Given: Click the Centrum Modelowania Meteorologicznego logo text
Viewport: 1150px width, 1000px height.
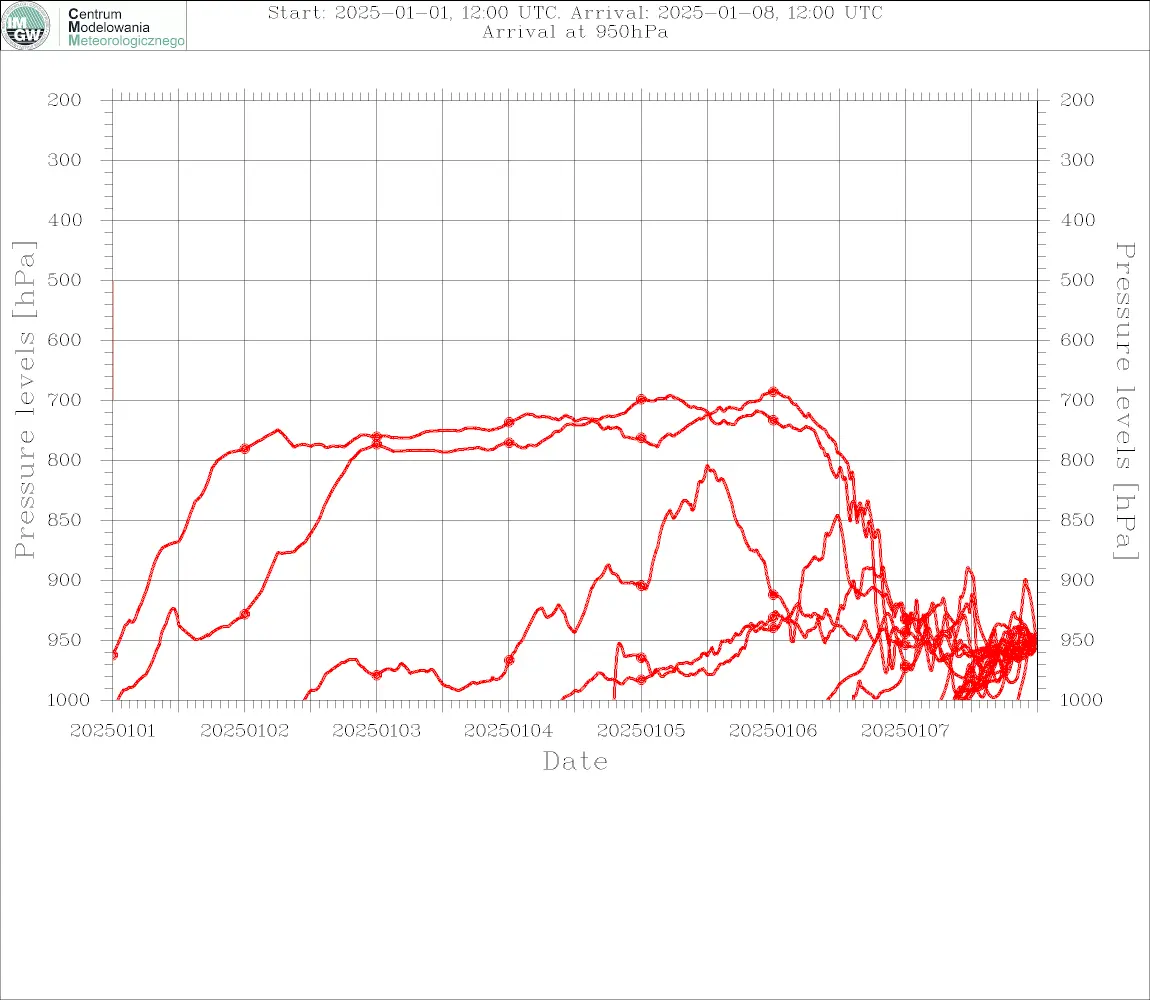Looking at the screenshot, I should 126,27.
